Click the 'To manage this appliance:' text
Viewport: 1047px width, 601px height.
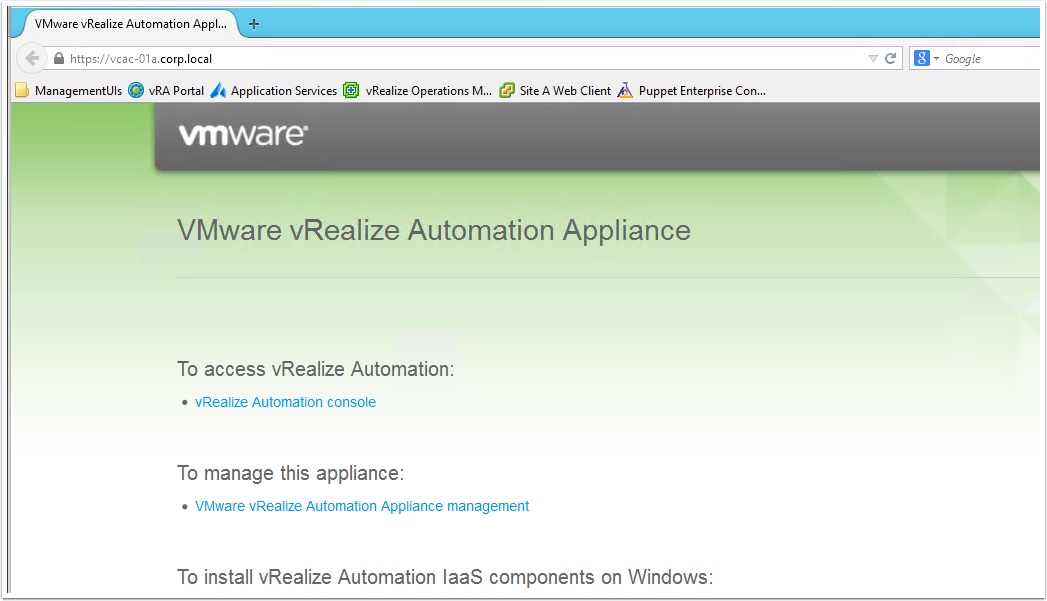290,473
